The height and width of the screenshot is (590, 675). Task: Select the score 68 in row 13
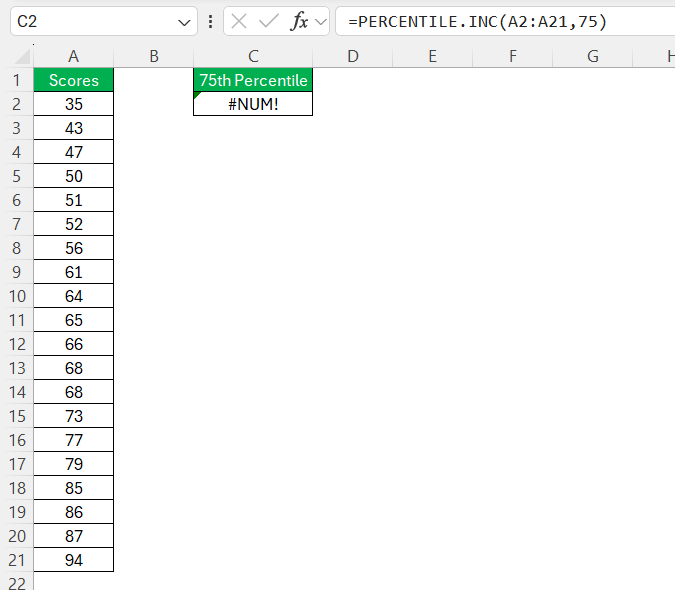pyautogui.click(x=74, y=368)
